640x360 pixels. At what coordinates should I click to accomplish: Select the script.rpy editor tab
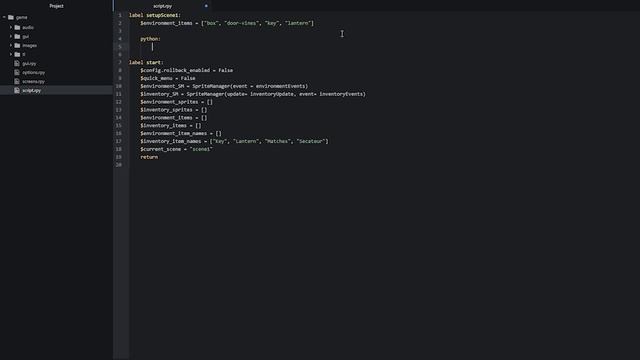point(162,6)
